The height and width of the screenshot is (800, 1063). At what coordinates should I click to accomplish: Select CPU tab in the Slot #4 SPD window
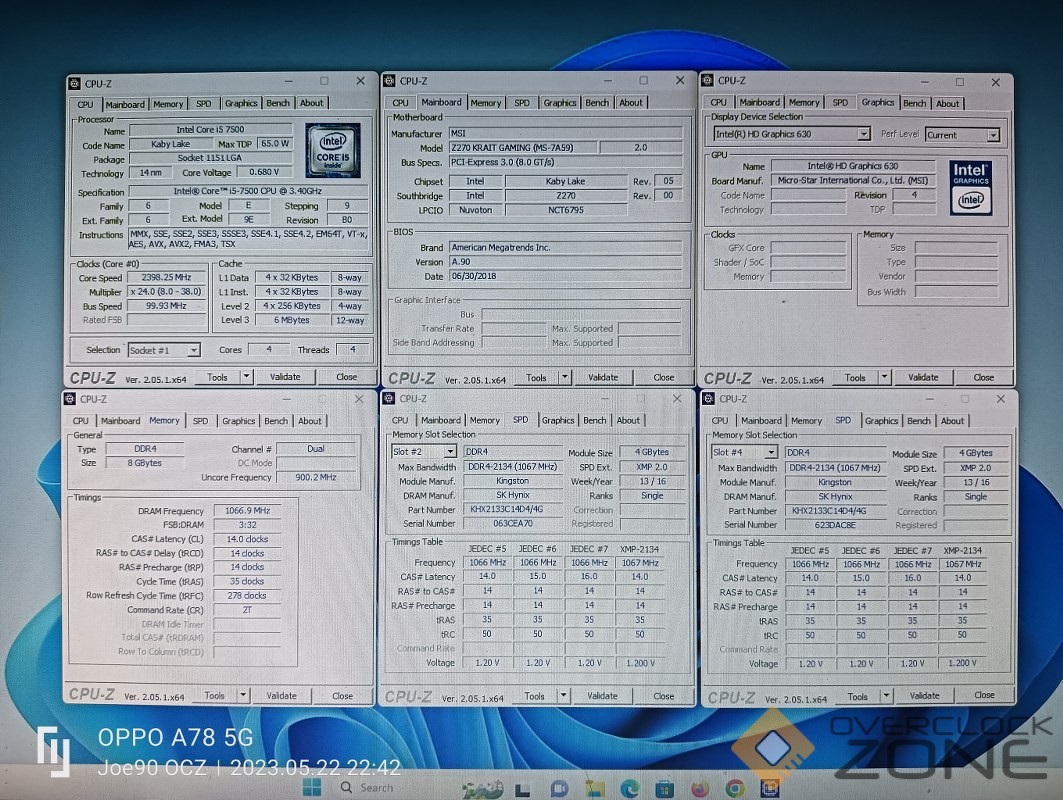pyautogui.click(x=720, y=421)
